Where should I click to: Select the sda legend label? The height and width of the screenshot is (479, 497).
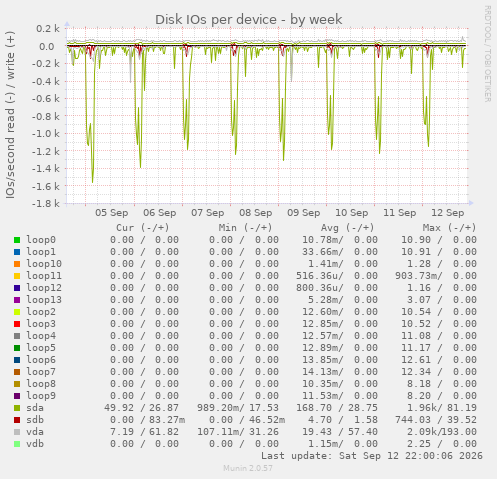pyautogui.click(x=35, y=408)
